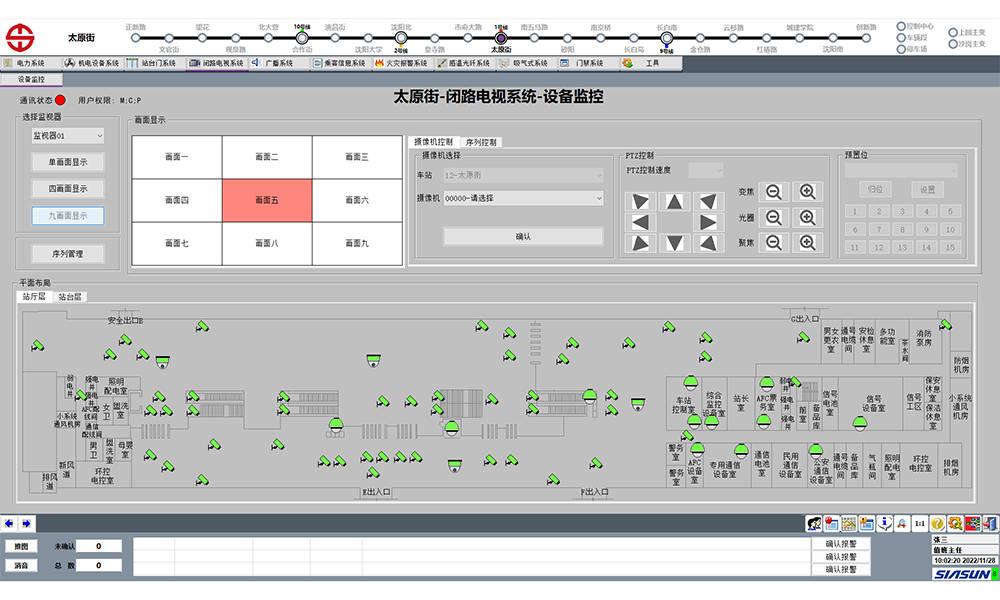Expand the 摄像机 camera selection dropdown
Viewport: 1000px width, 600px height.
click(509, 198)
